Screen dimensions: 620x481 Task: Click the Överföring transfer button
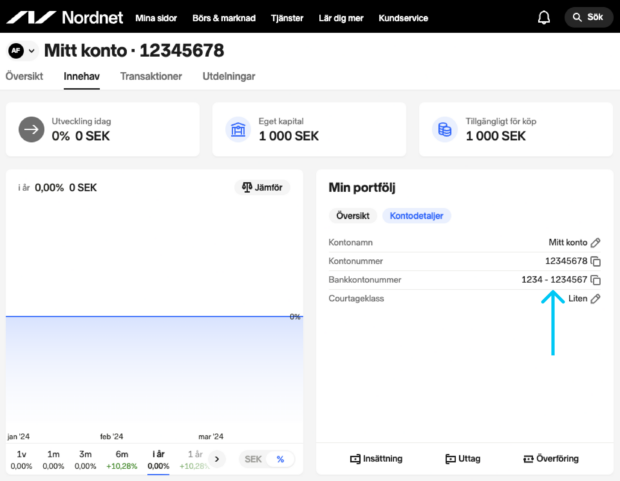(x=551, y=458)
